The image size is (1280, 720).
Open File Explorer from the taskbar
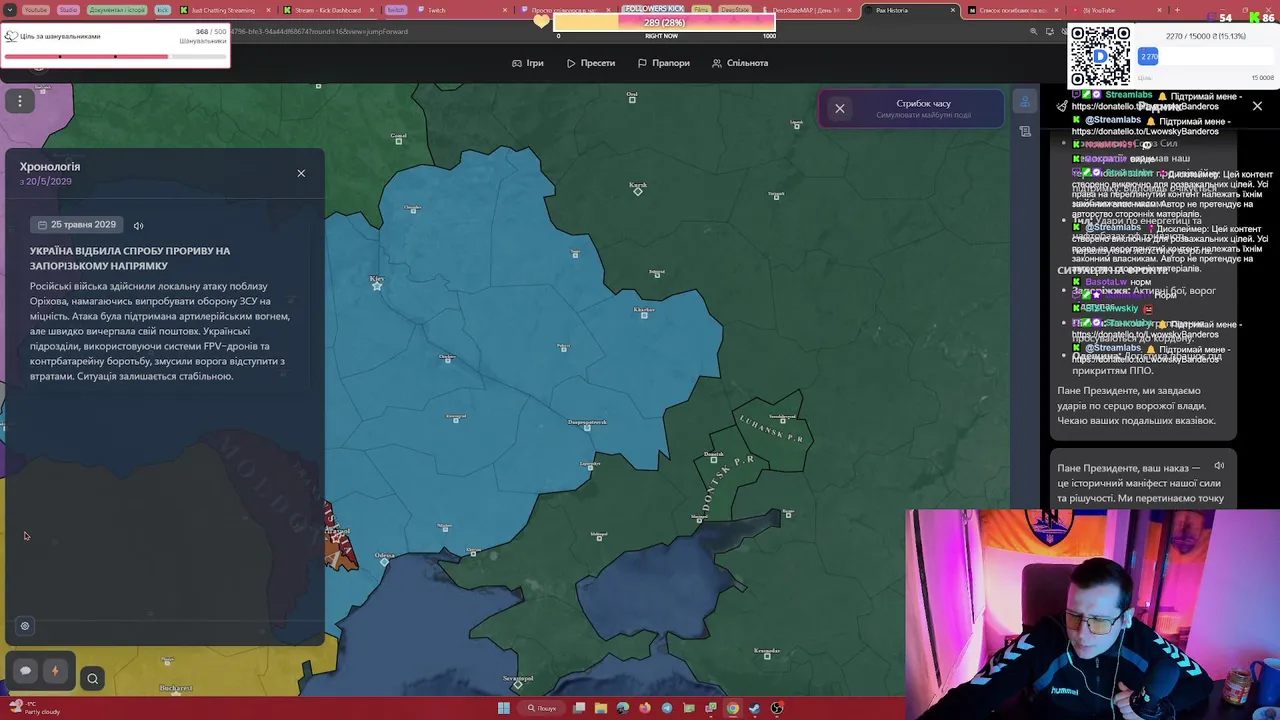click(x=601, y=708)
